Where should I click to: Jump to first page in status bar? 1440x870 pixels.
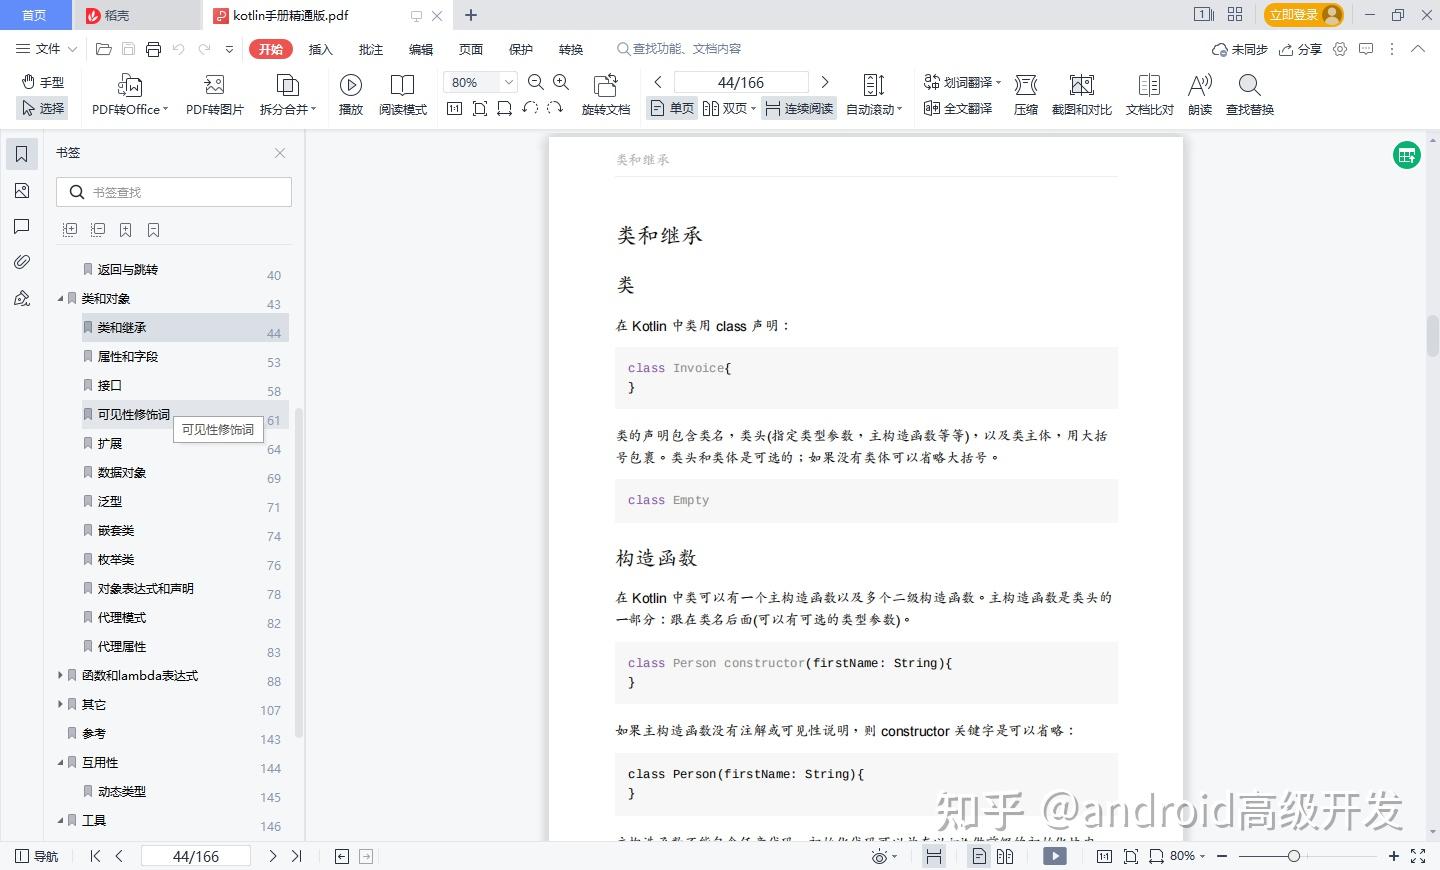(x=96, y=856)
